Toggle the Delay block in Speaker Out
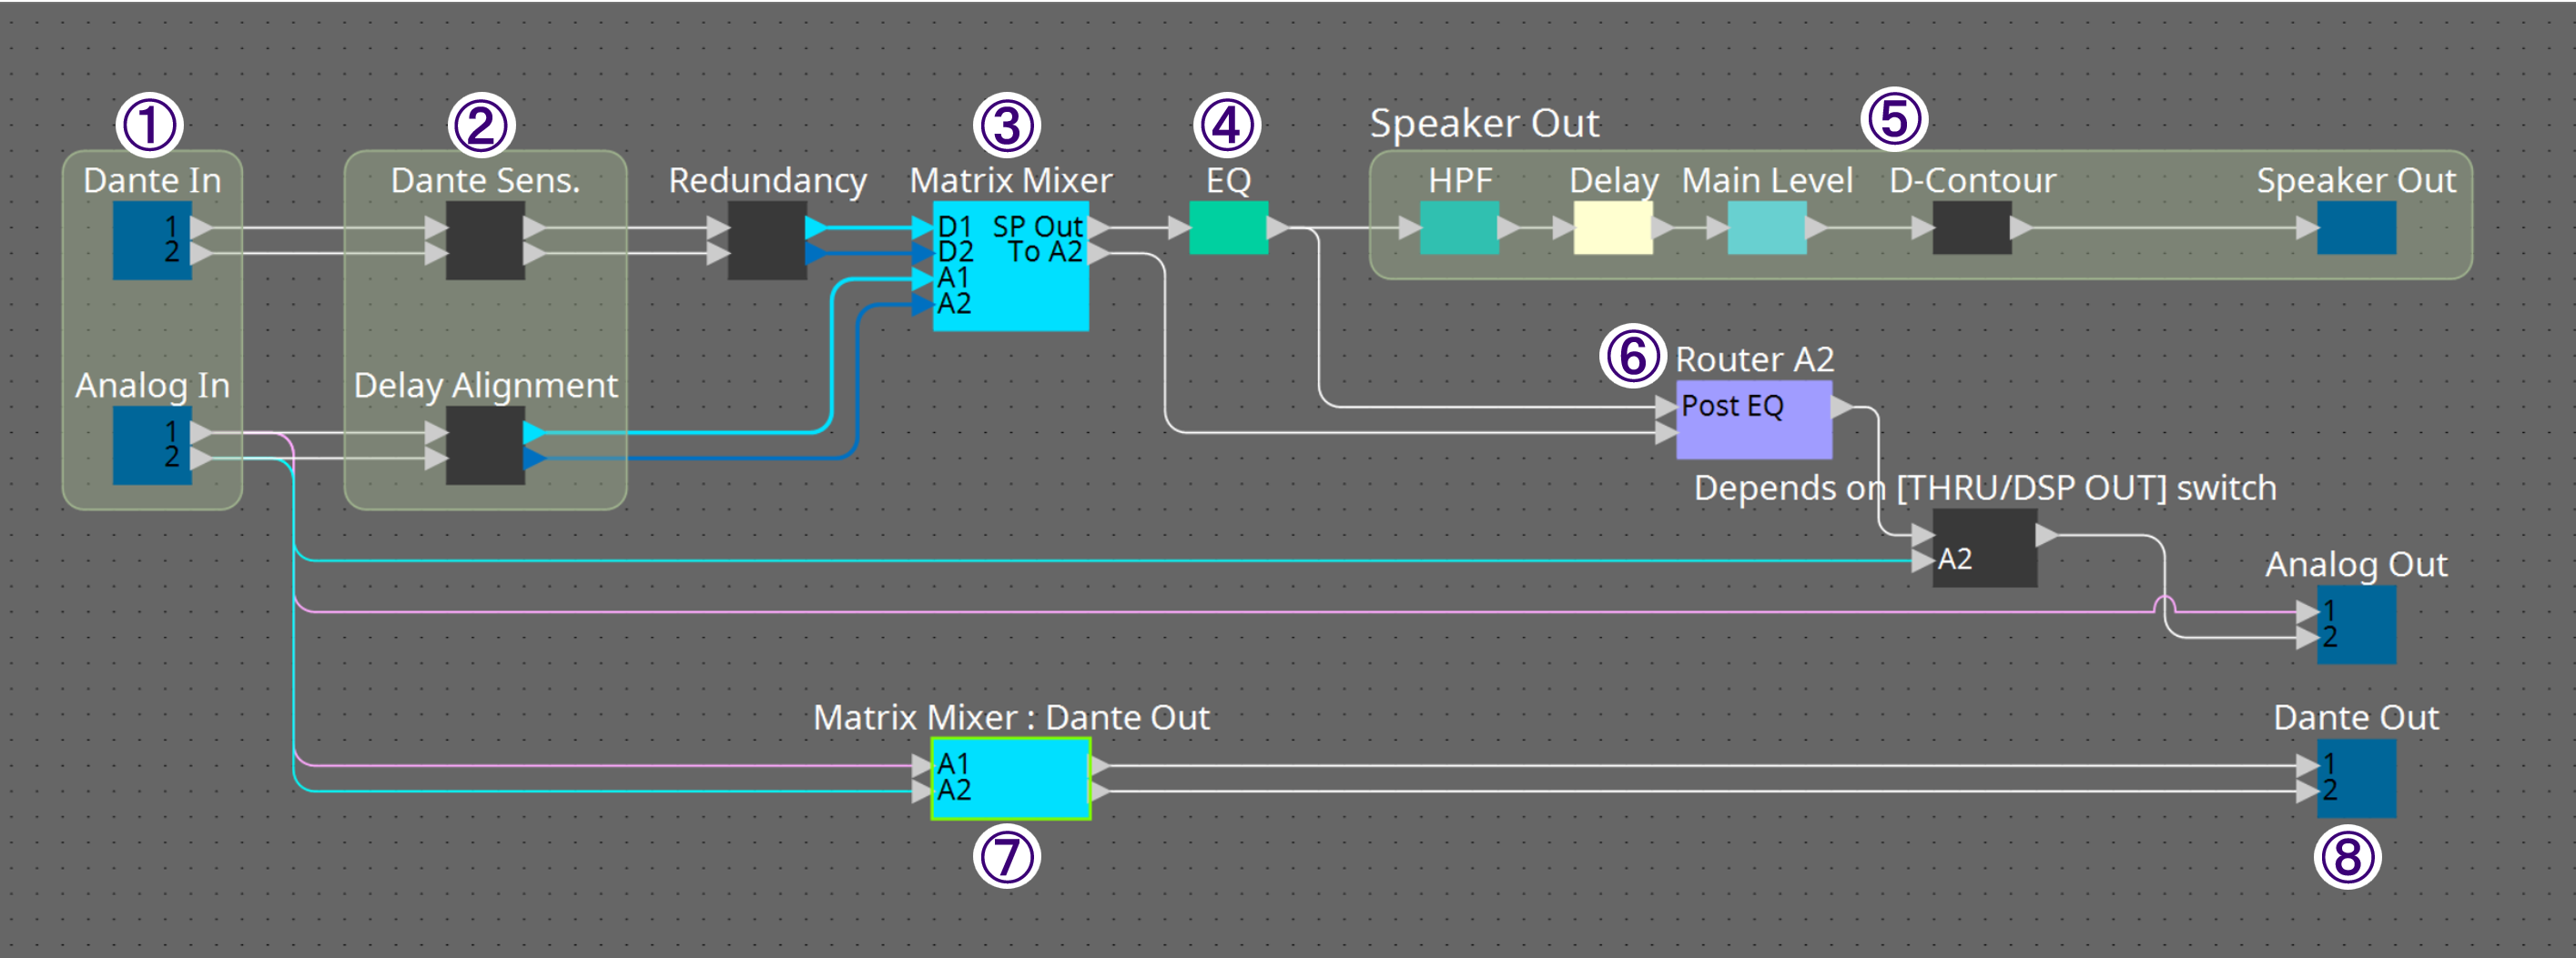The width and height of the screenshot is (2576, 958). click(x=1613, y=229)
